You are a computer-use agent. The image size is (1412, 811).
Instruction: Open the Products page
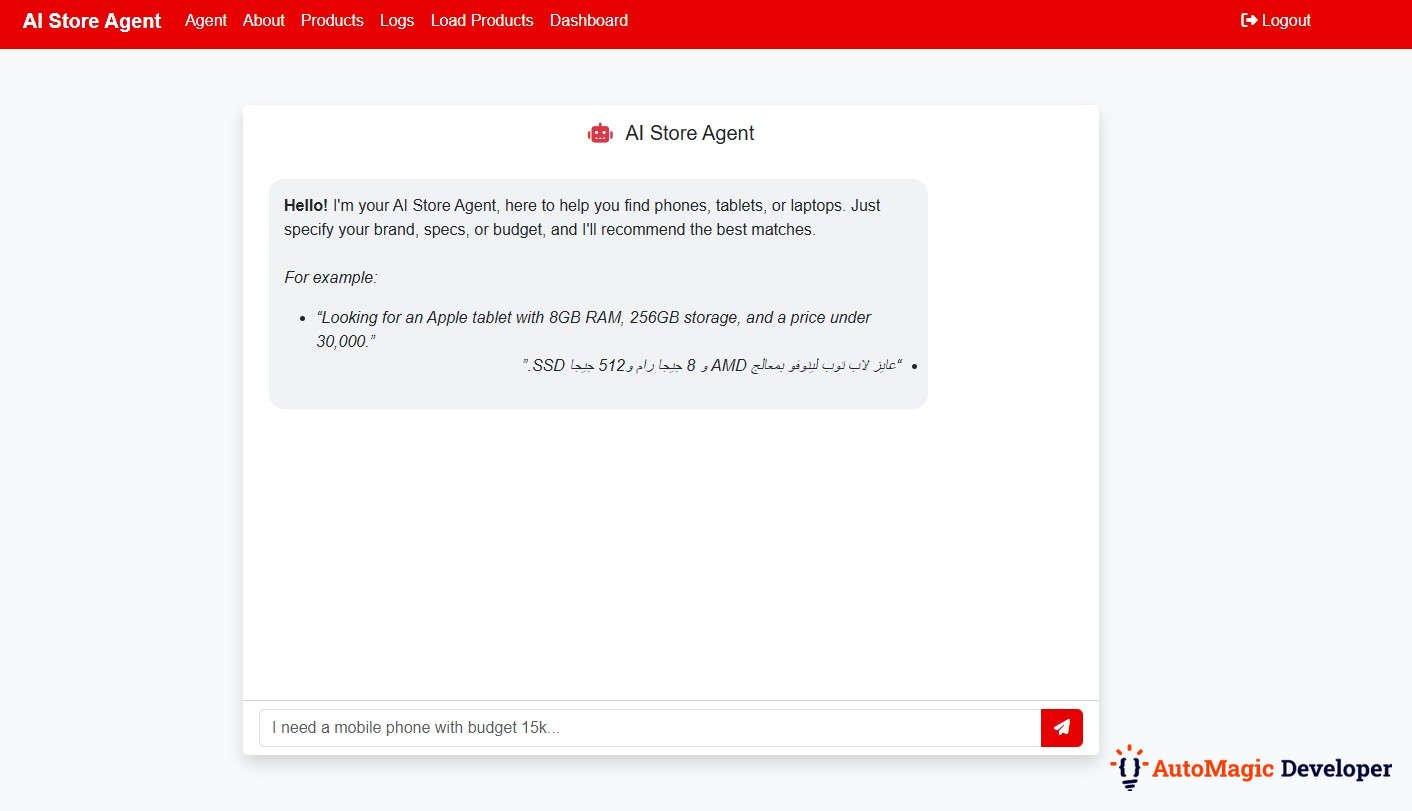point(332,20)
